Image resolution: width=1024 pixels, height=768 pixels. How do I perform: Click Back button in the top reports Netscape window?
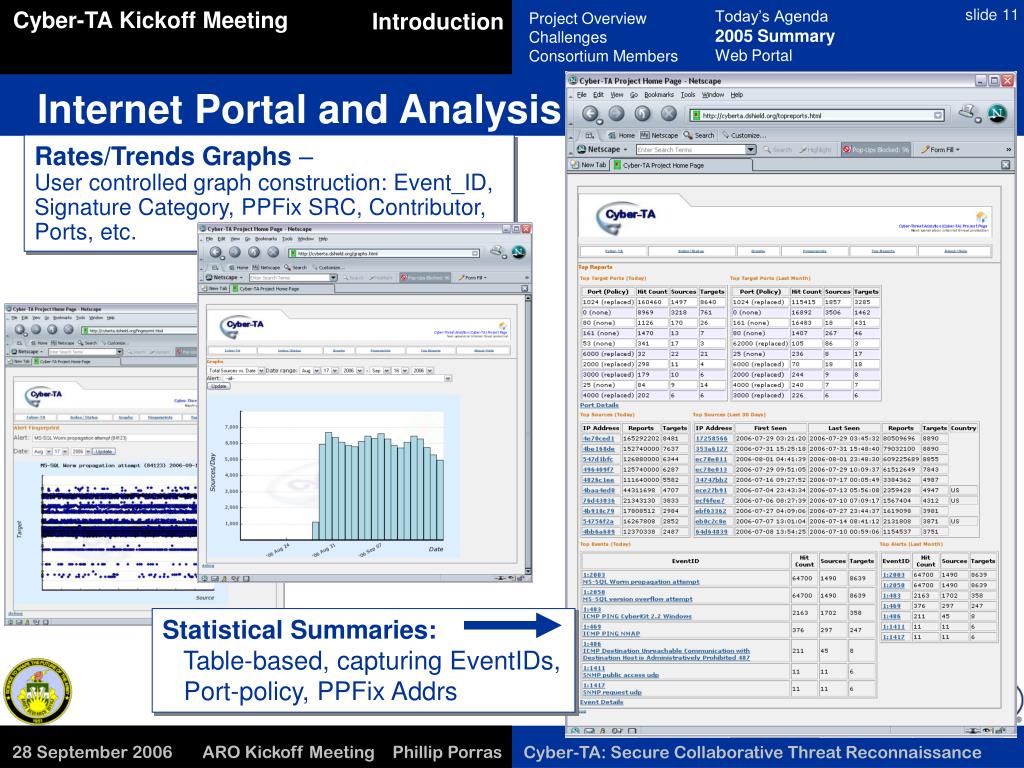[x=590, y=114]
